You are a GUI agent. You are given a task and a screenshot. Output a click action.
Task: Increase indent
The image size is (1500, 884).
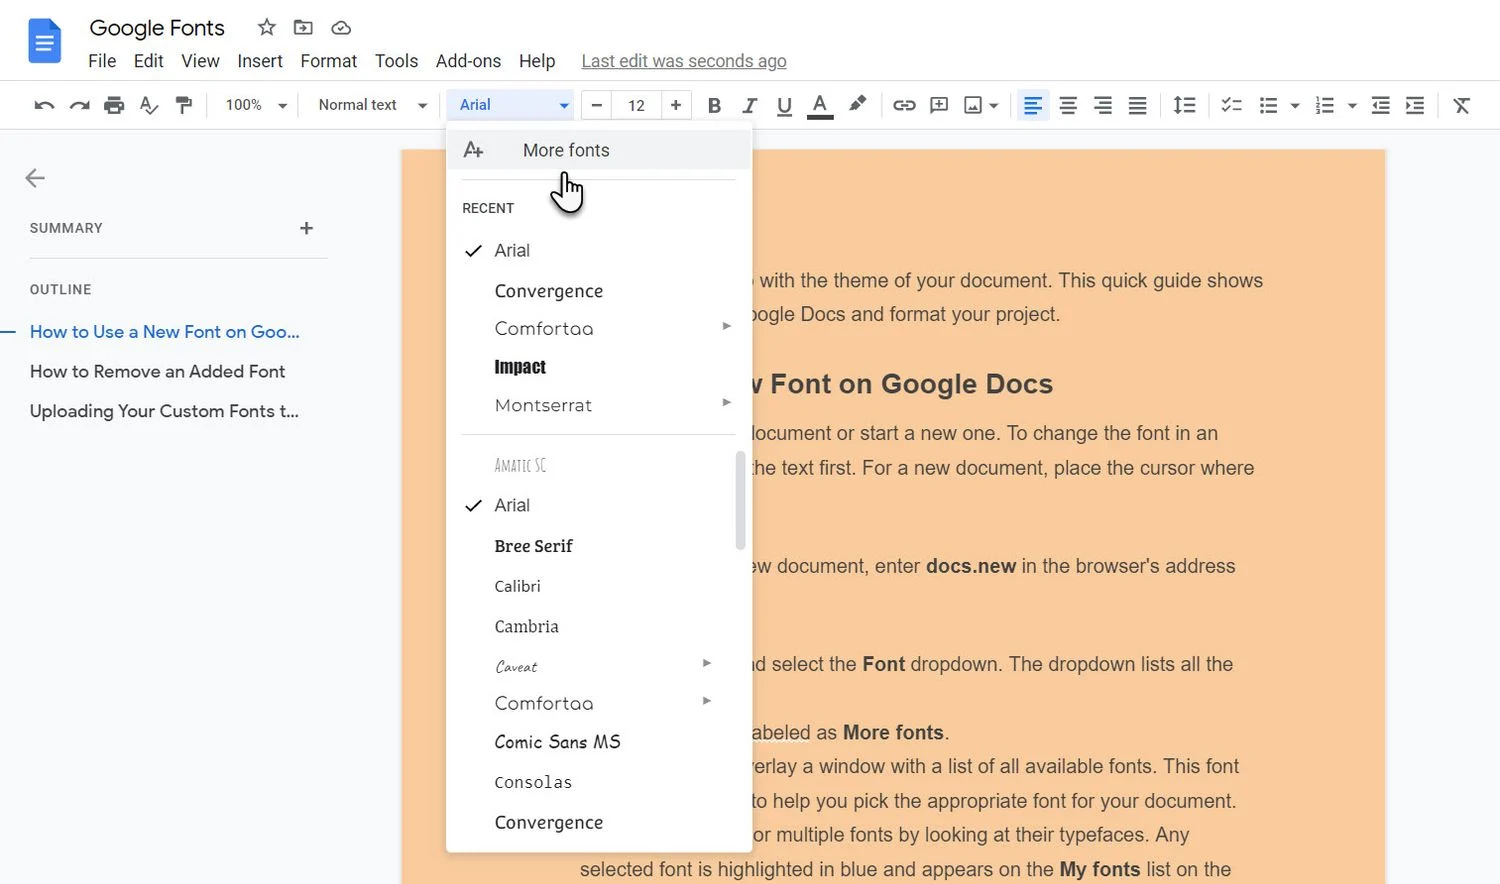[1415, 105]
